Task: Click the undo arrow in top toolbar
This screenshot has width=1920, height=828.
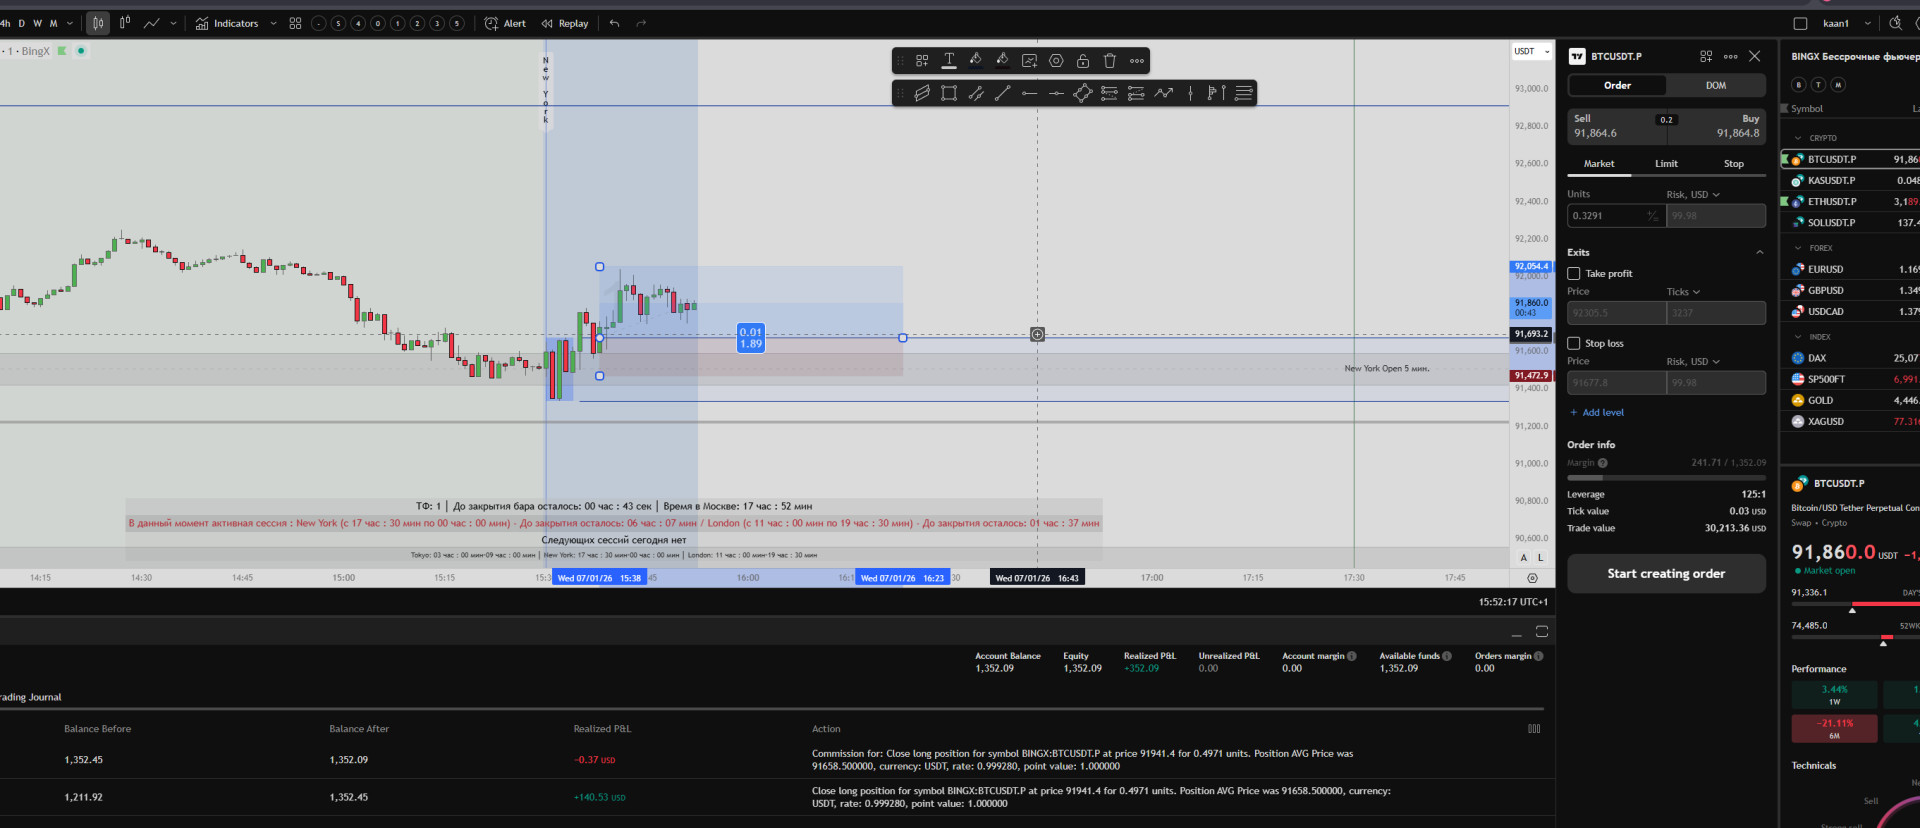Action: [615, 23]
